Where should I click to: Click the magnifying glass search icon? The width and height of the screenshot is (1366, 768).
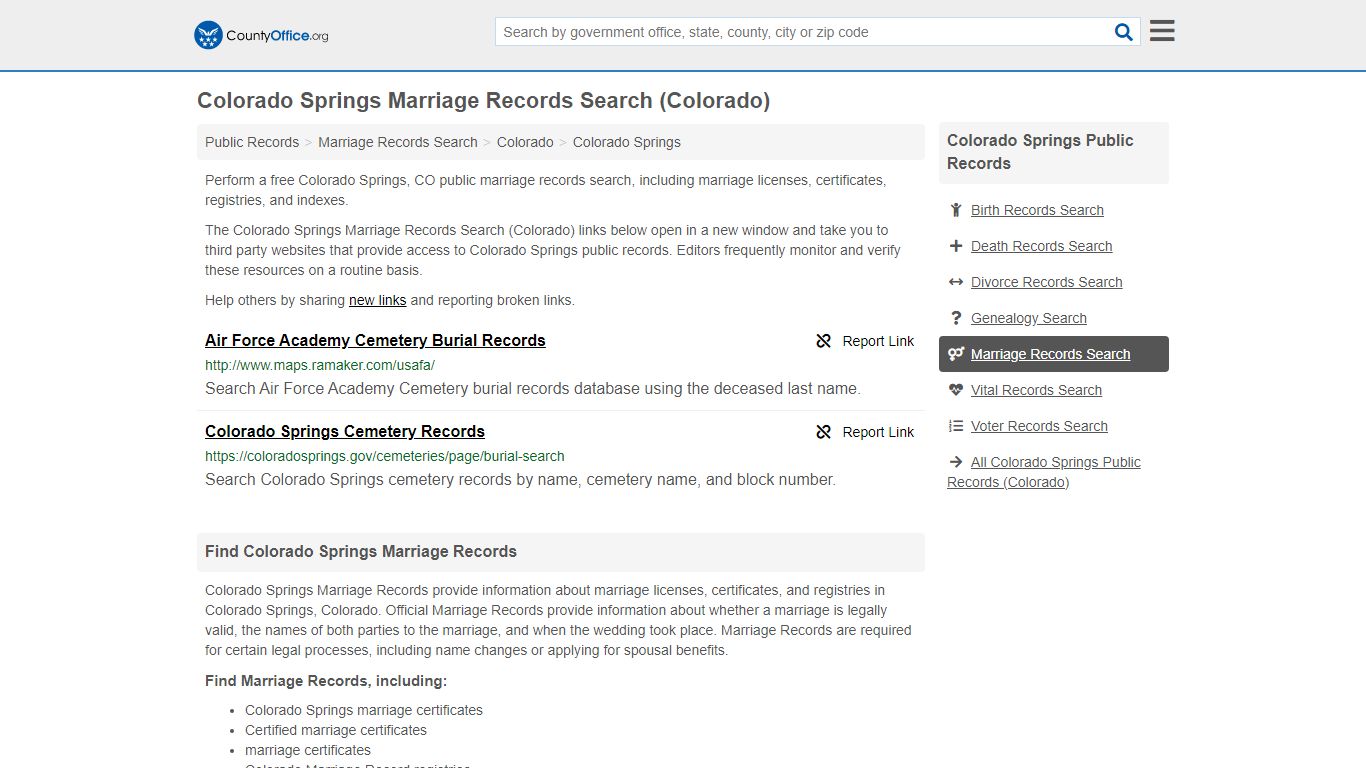pos(1124,32)
